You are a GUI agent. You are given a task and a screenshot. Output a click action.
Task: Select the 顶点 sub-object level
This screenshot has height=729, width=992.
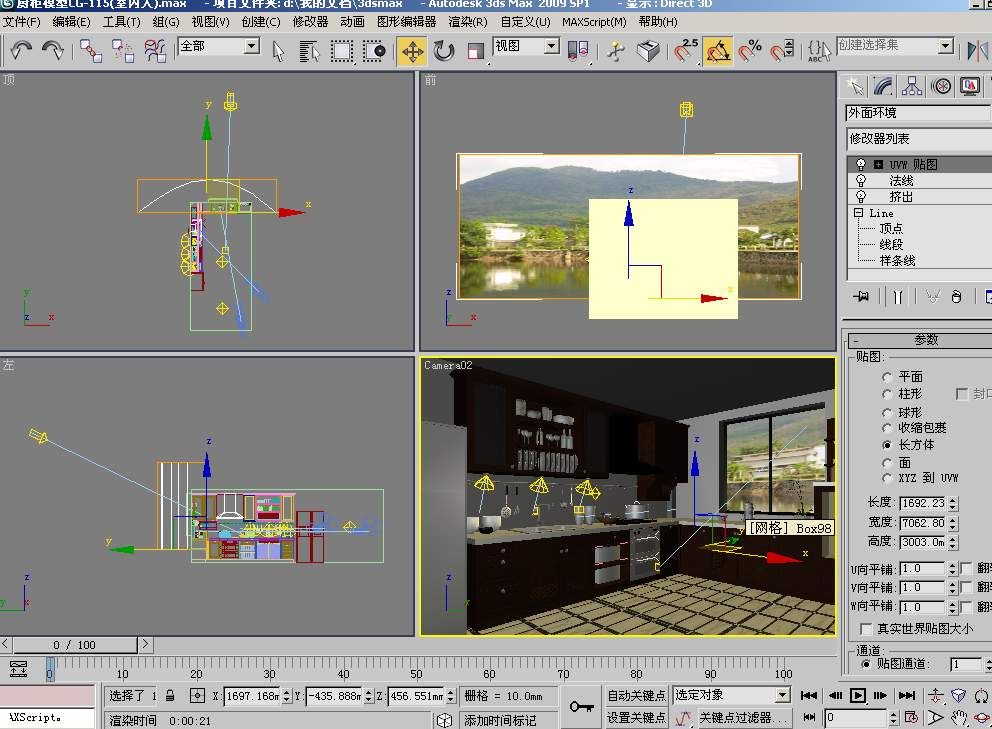[x=891, y=228]
